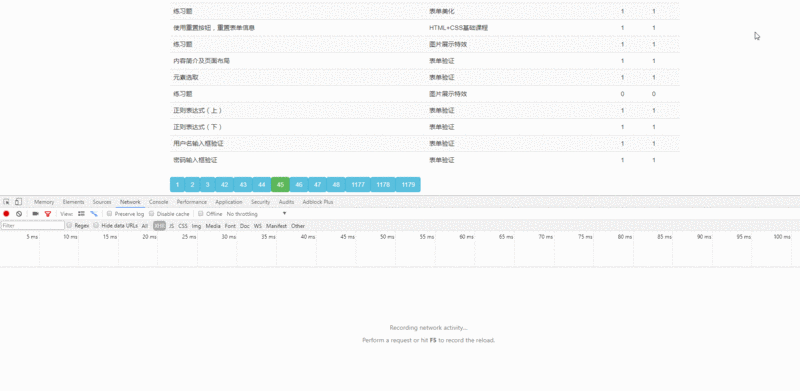This screenshot has width=800, height=391.
Task: Click the 密码输入框验证 row text
Action: (x=195, y=160)
